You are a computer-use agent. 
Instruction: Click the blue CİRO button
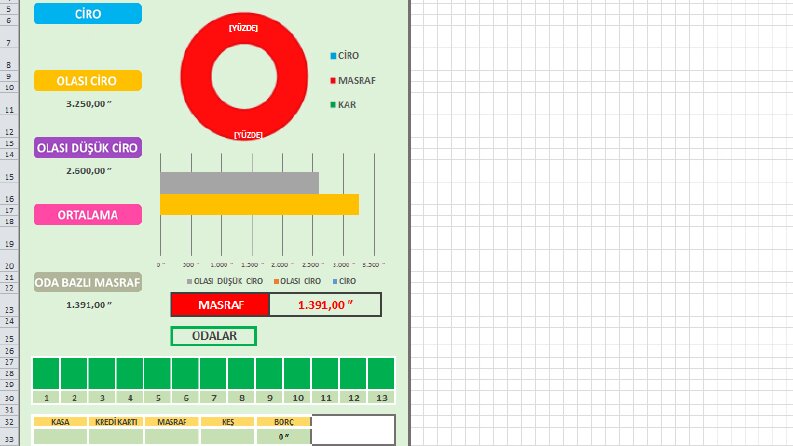(88, 14)
